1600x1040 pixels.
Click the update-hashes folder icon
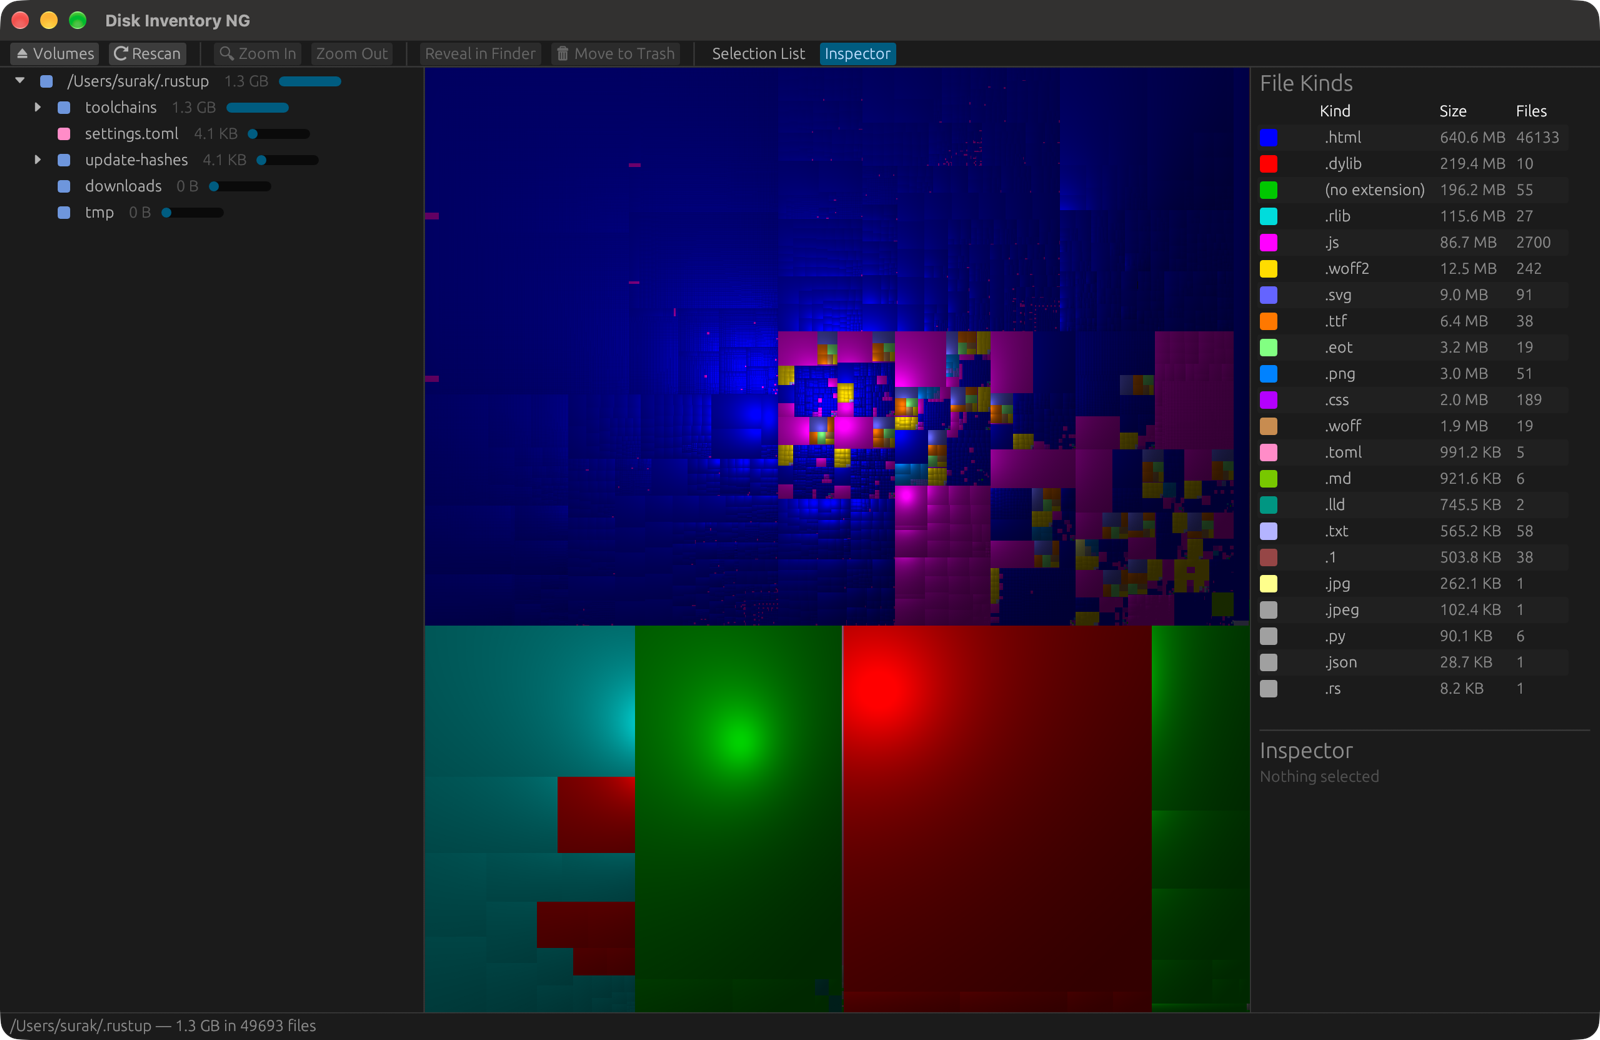[64, 160]
